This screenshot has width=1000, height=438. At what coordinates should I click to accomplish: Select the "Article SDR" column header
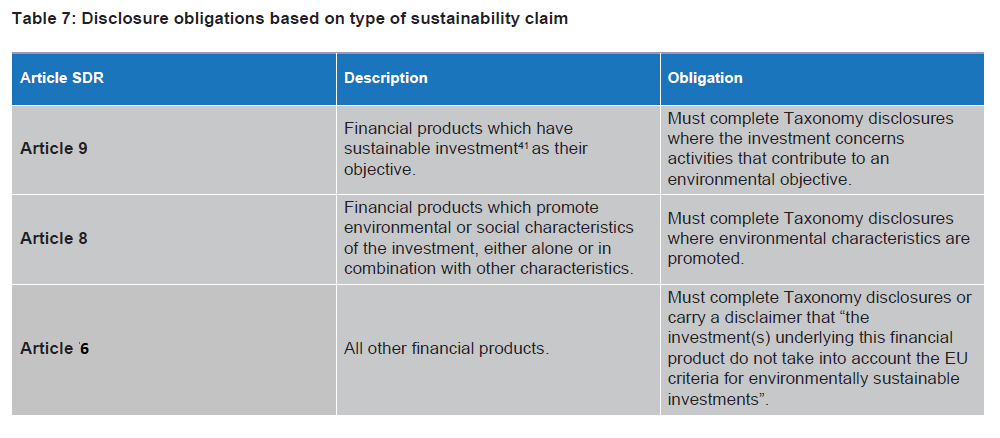click(x=61, y=78)
